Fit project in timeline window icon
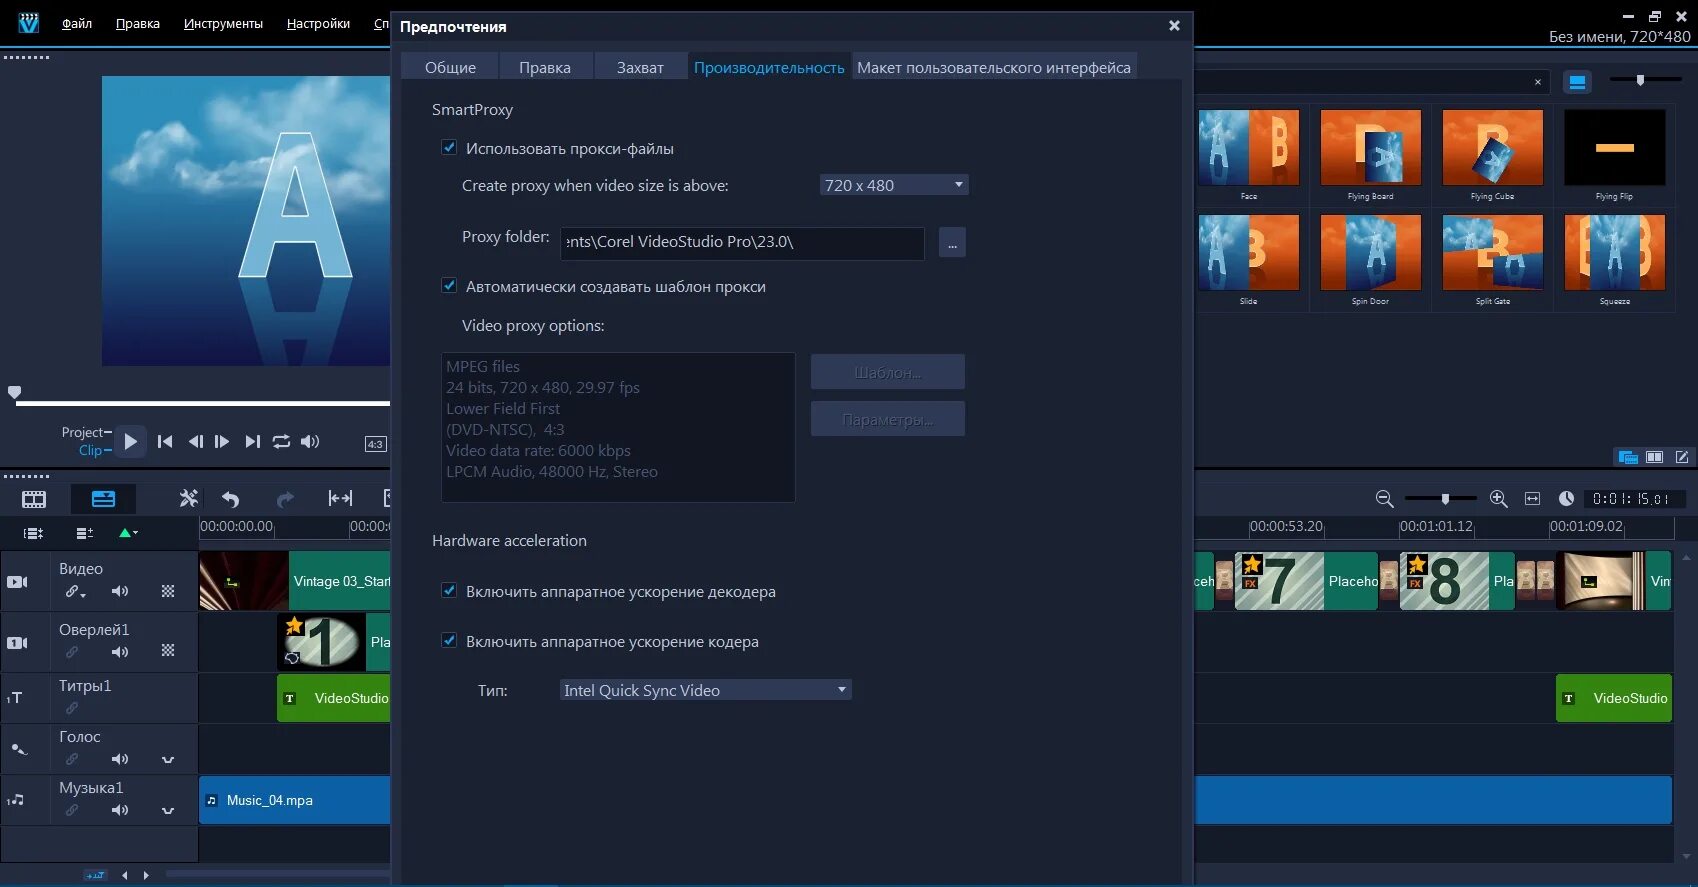The width and height of the screenshot is (1698, 887). (1532, 498)
